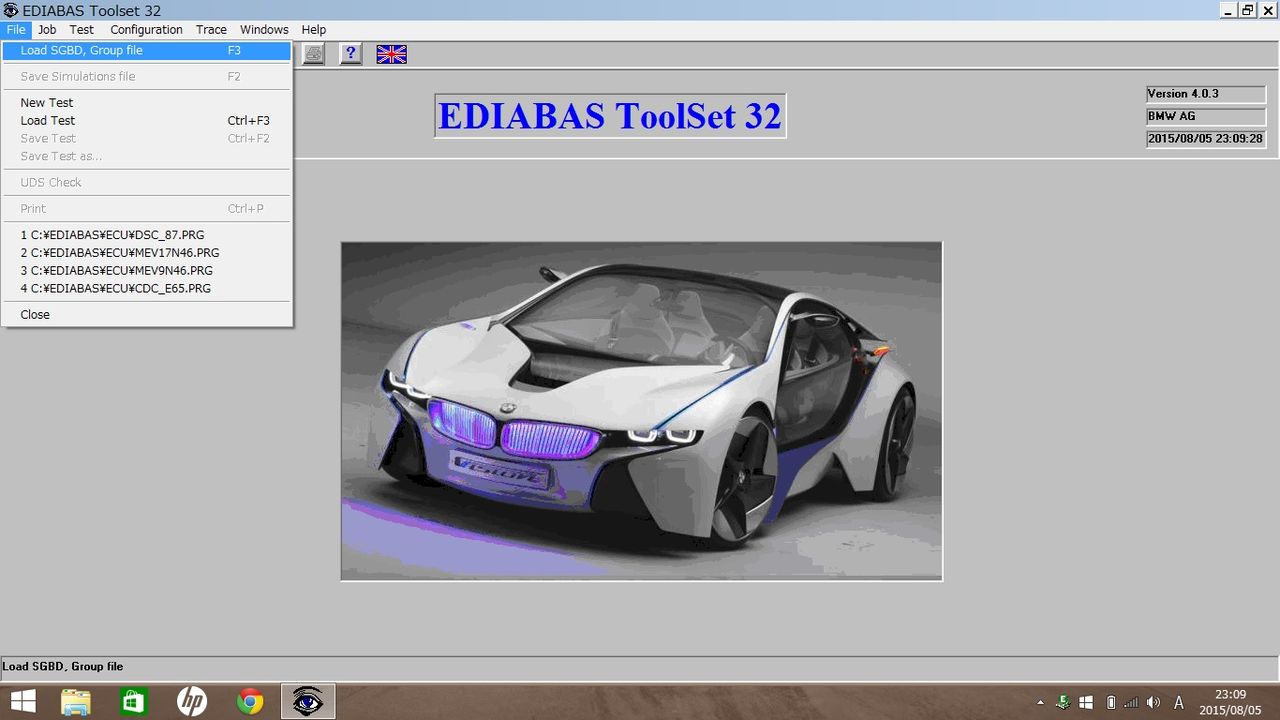Image resolution: width=1280 pixels, height=720 pixels.
Task: Open Google Chrome from taskbar
Action: (x=250, y=702)
